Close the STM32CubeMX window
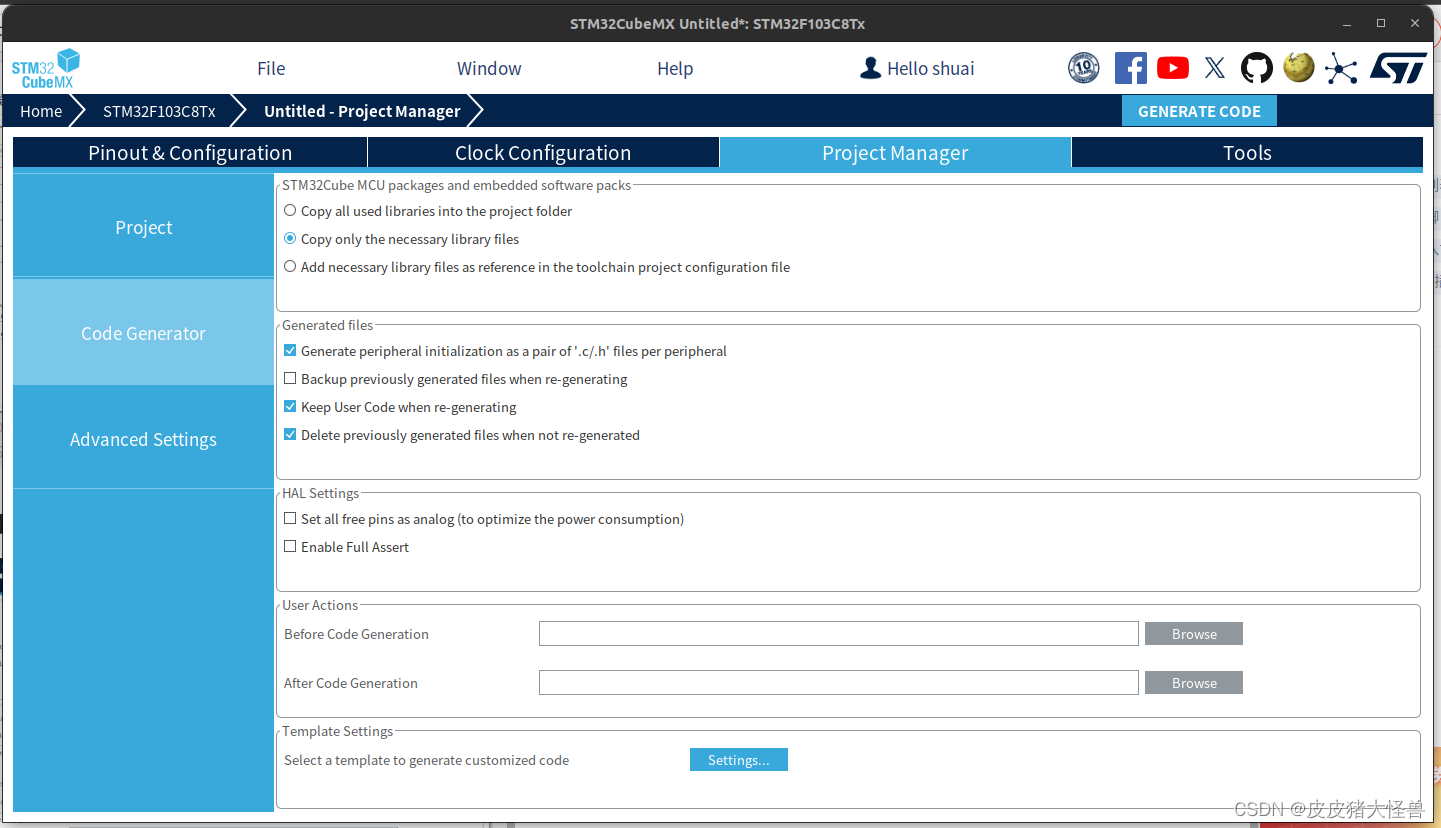This screenshot has width=1441, height=828. [x=1415, y=22]
